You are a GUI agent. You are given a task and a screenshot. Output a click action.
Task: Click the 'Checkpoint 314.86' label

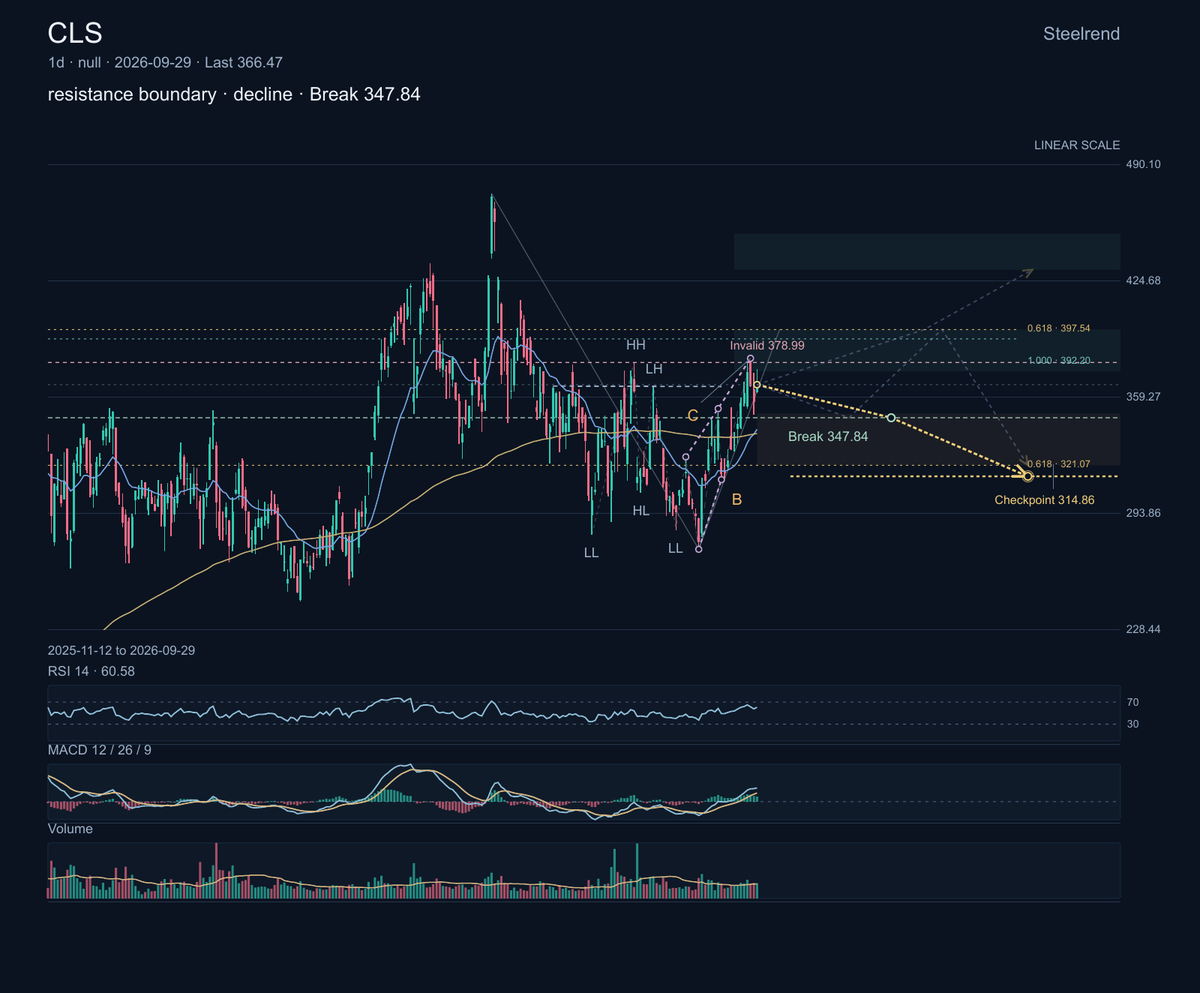click(1044, 499)
